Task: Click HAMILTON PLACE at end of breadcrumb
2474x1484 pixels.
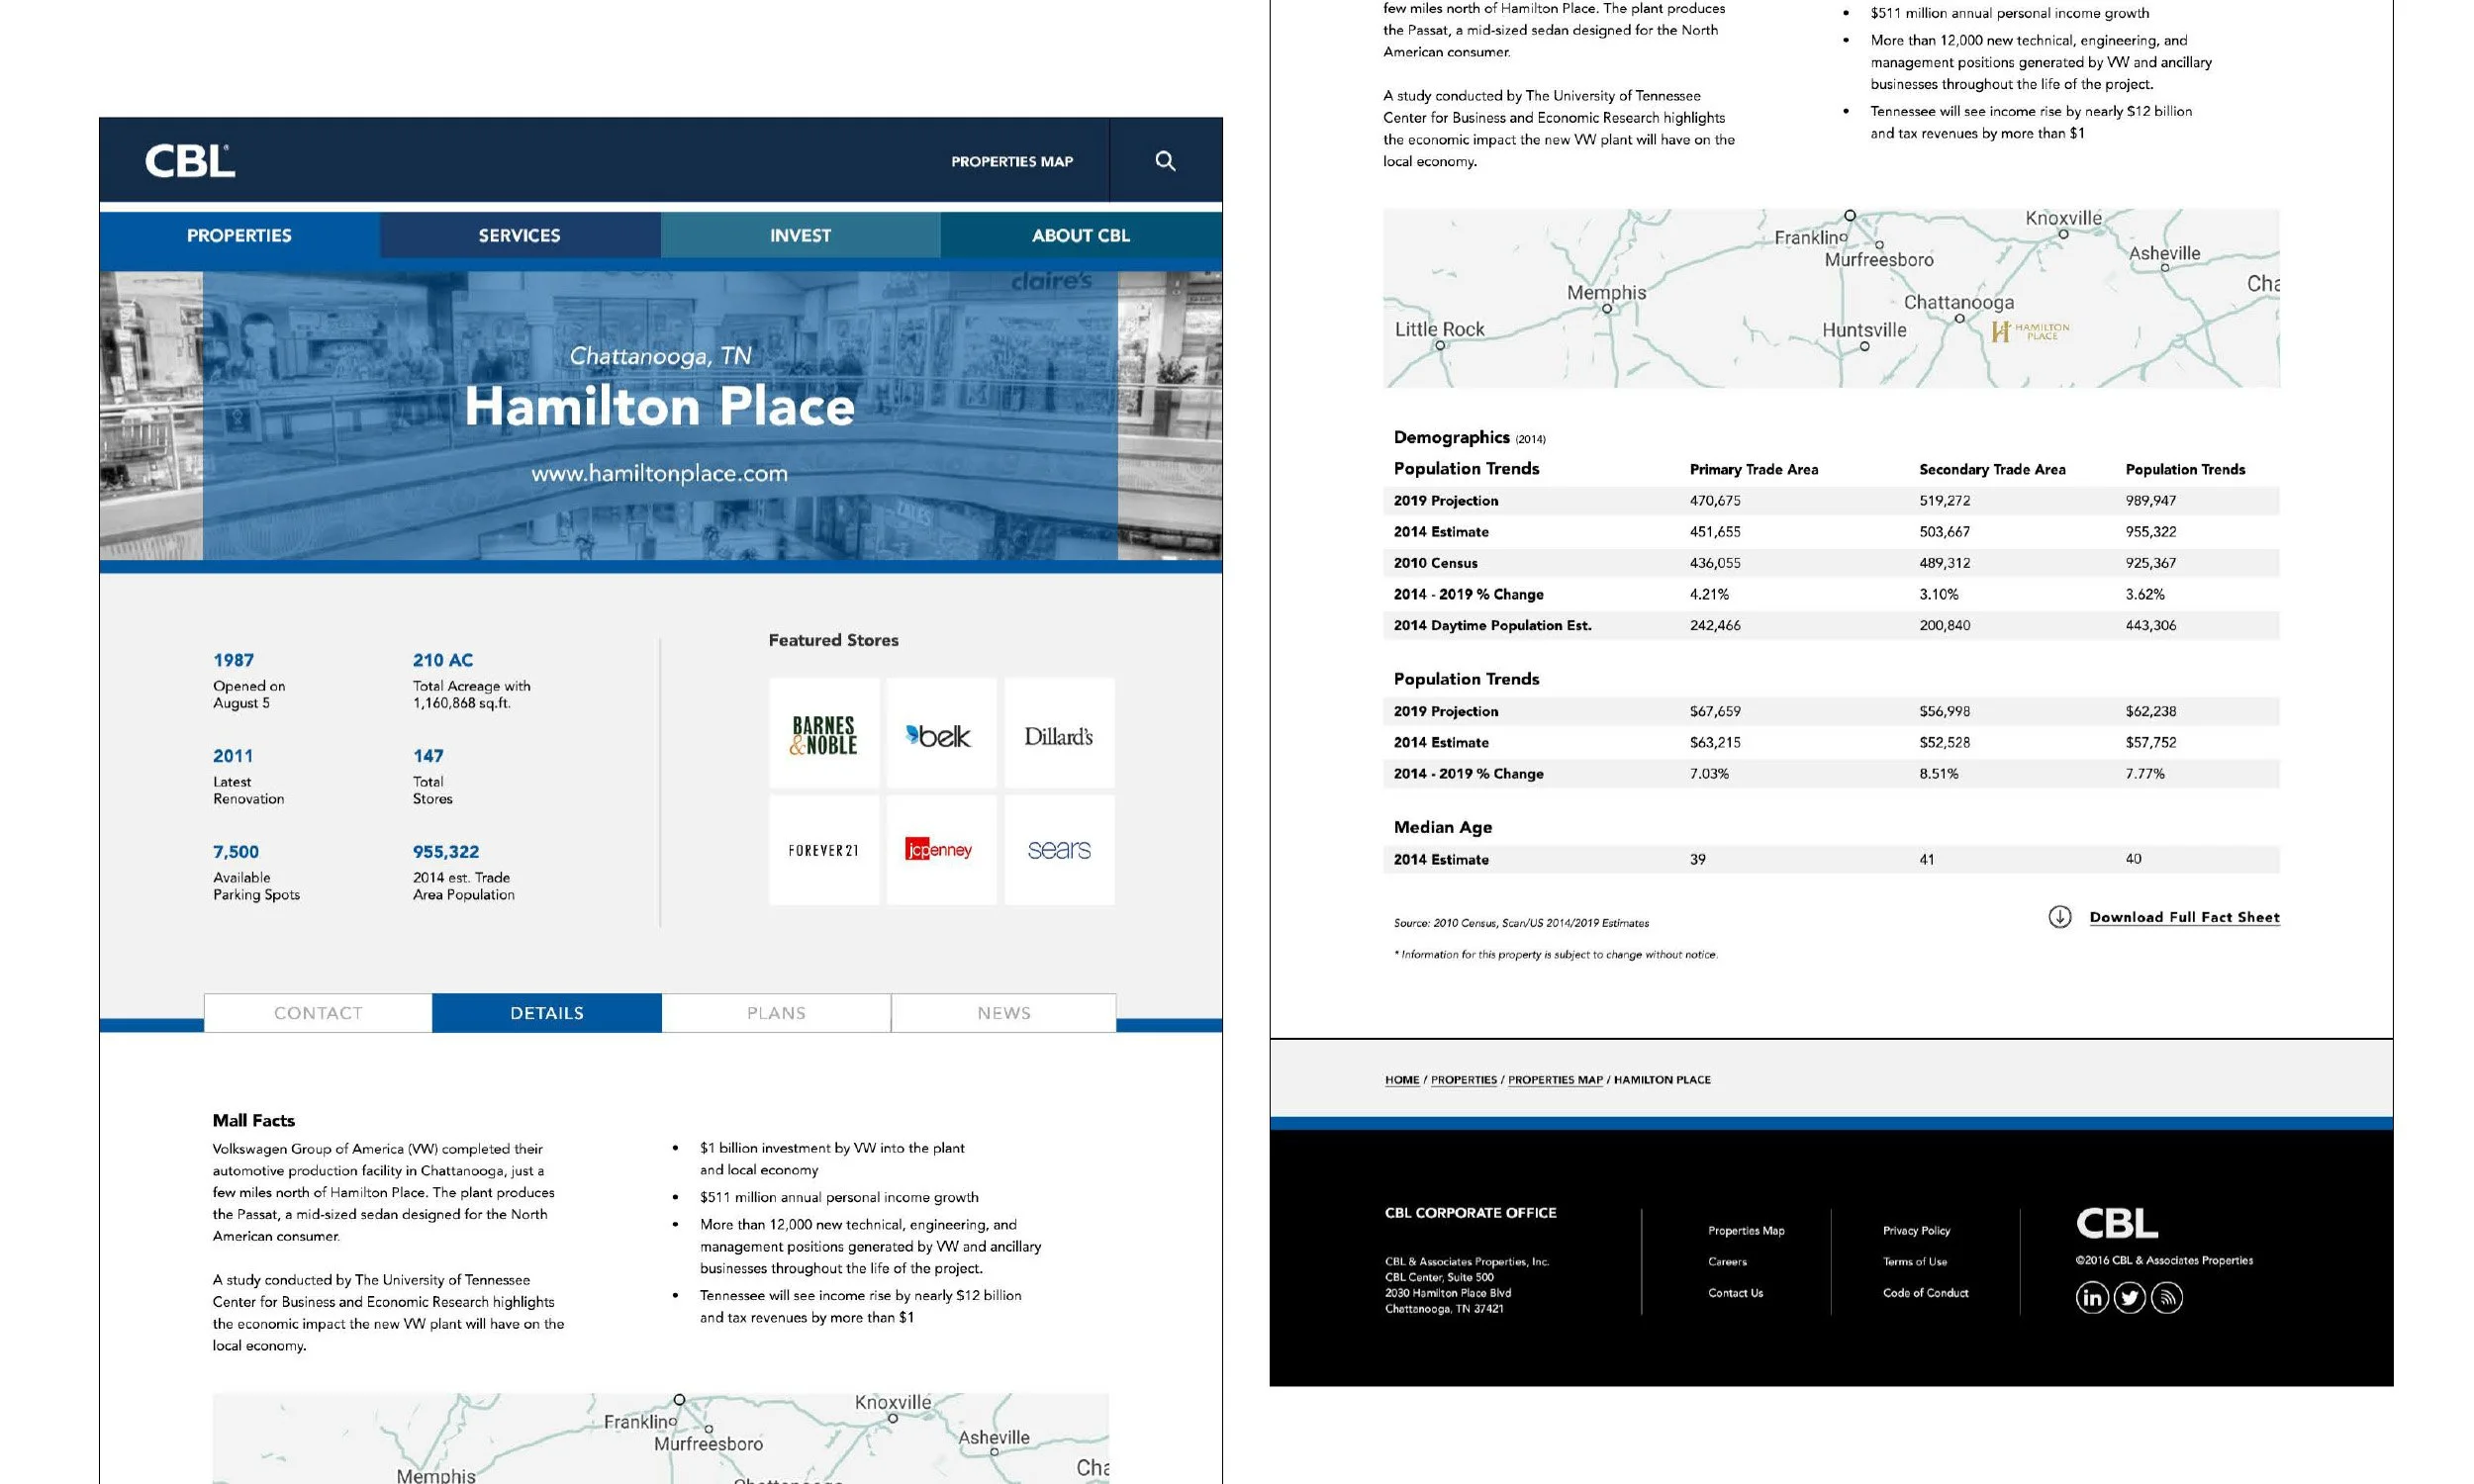Action: pos(1662,1080)
